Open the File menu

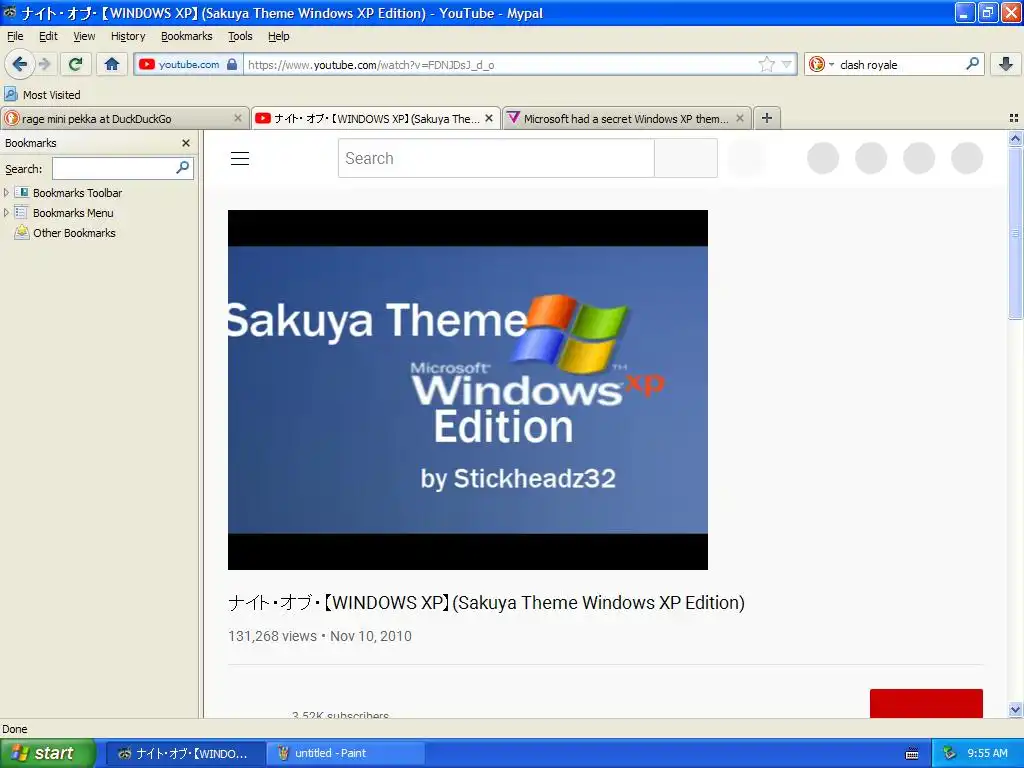click(x=15, y=36)
